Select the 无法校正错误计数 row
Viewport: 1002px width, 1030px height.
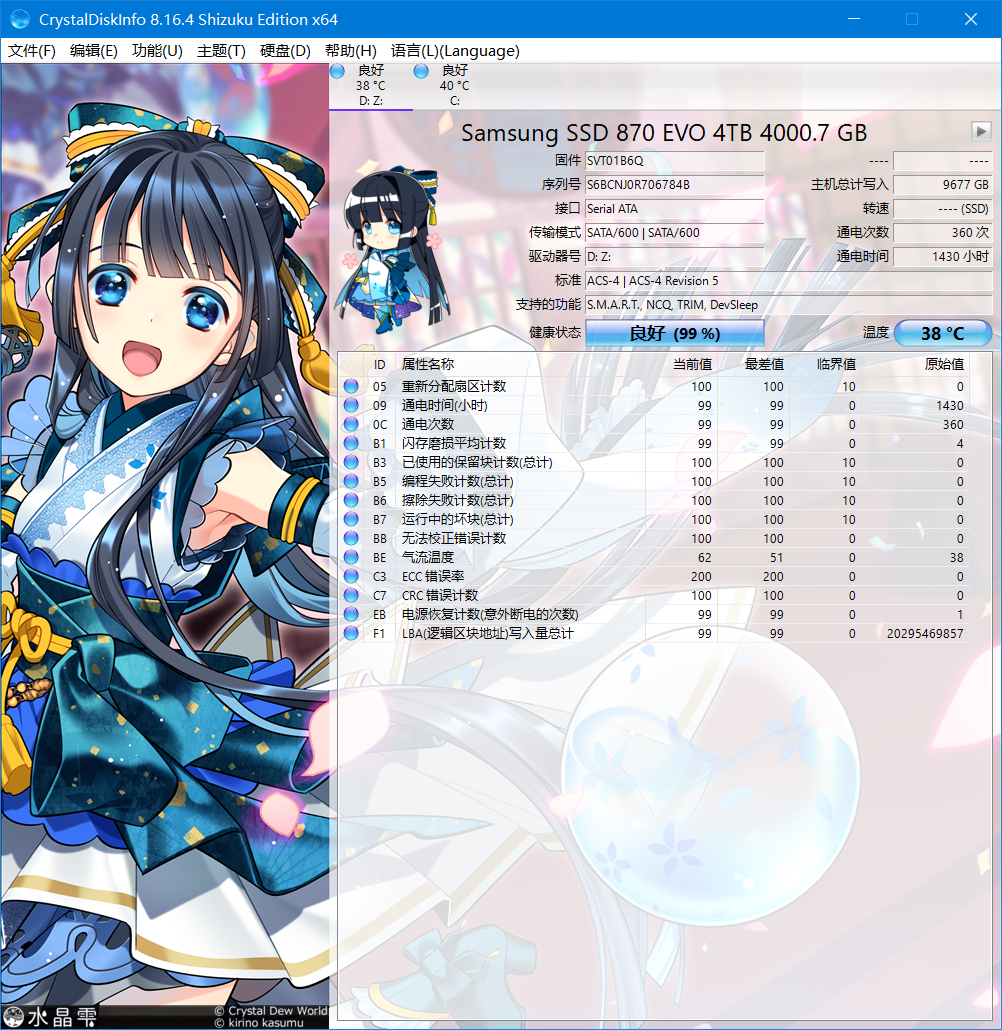[654, 539]
